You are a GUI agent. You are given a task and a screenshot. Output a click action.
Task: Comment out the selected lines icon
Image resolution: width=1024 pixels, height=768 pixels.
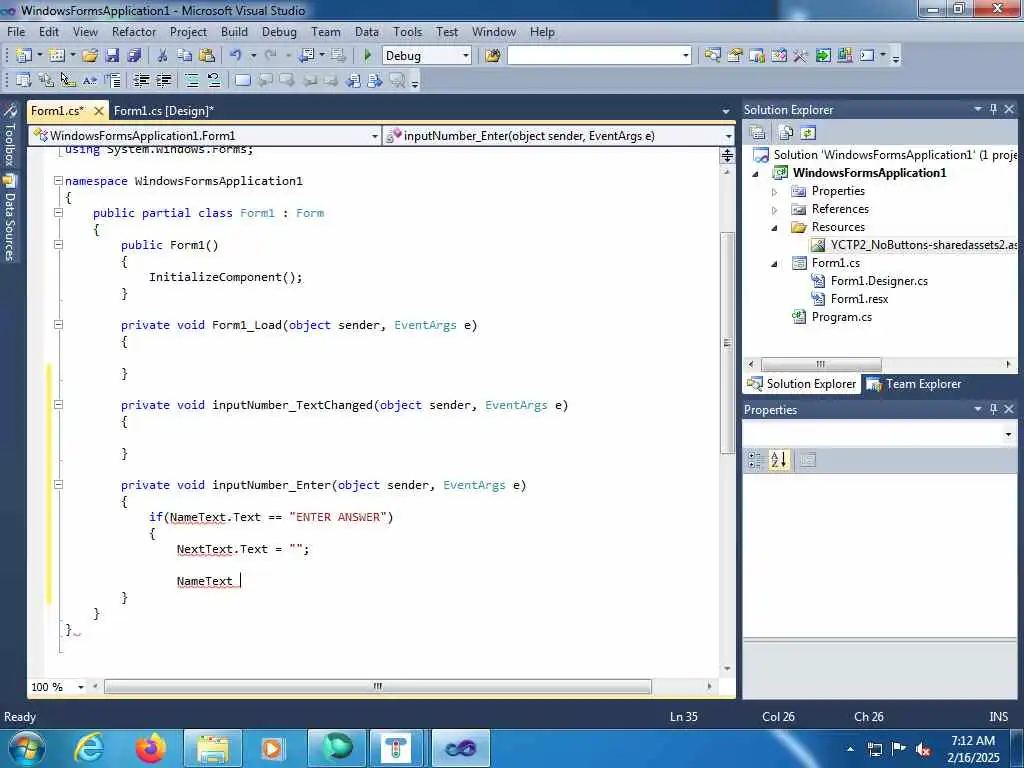point(191,80)
